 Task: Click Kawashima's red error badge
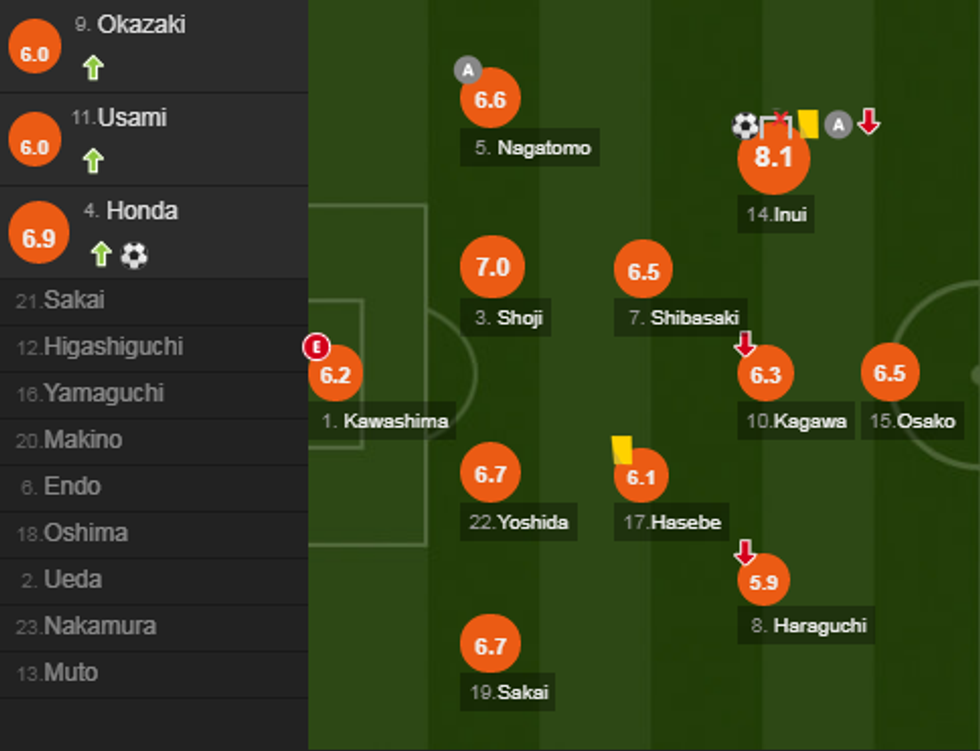tap(316, 348)
